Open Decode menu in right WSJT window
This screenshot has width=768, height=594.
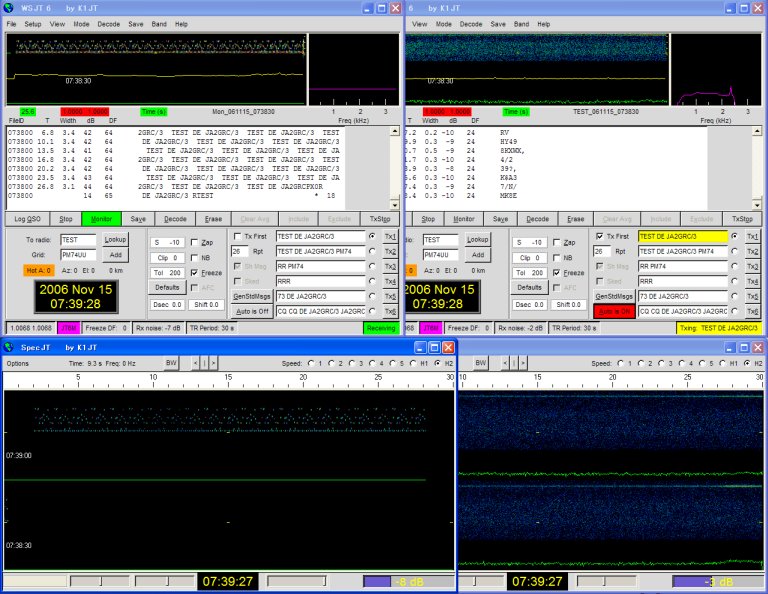471,24
